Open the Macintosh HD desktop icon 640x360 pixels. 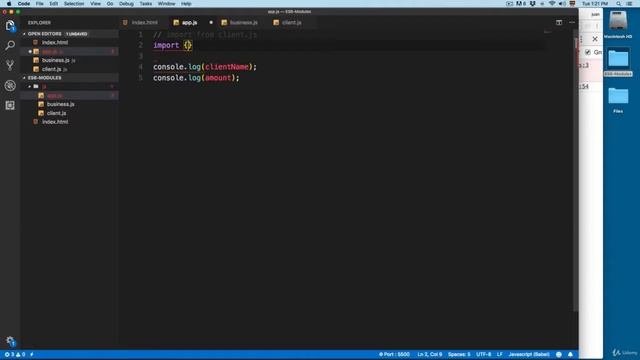click(x=618, y=24)
